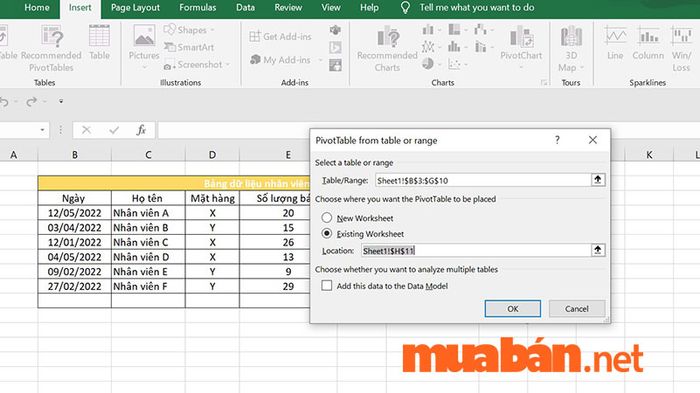The height and width of the screenshot is (393, 700).
Task: Click the Tell me what you want search box
Action: (x=476, y=8)
